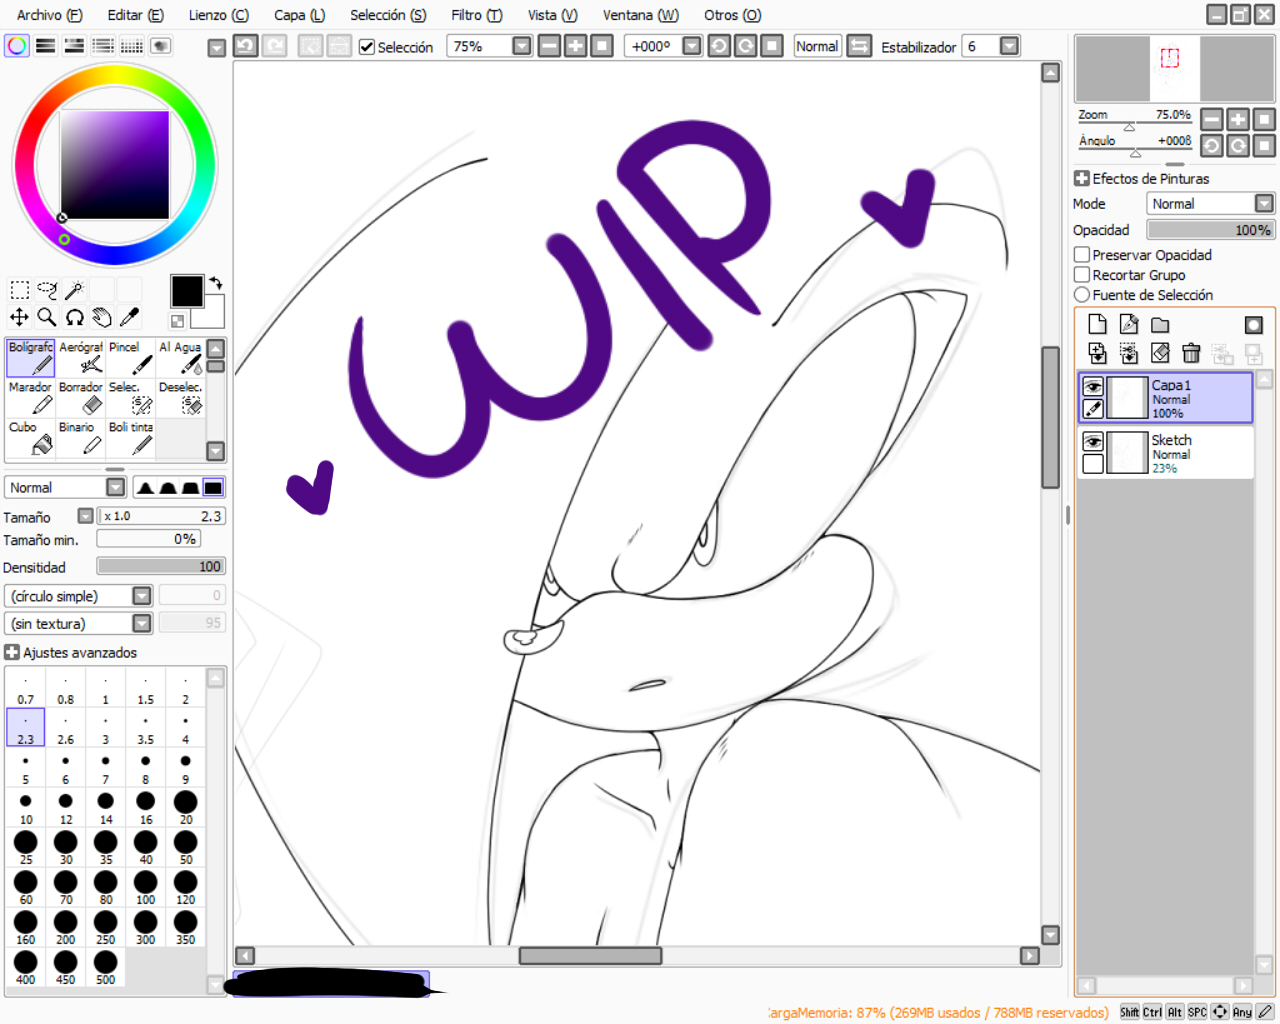This screenshot has width=1280, height=1024.
Task: Open the Filtro menu
Action: tap(476, 15)
